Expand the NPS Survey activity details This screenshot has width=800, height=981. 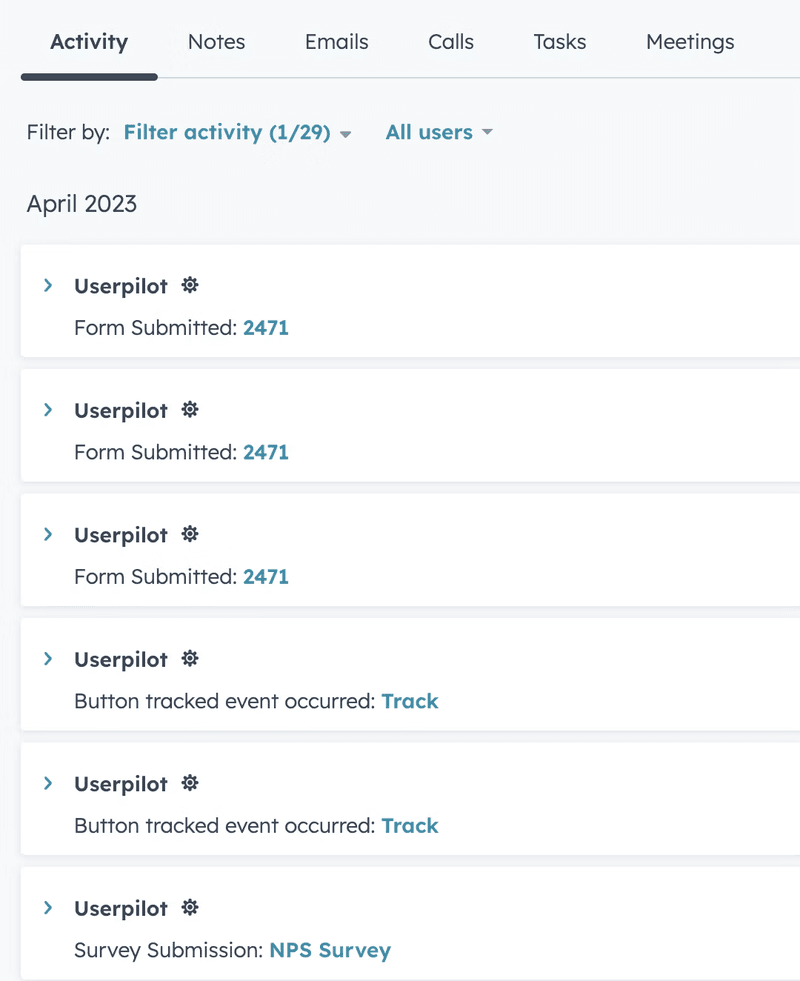click(x=47, y=907)
